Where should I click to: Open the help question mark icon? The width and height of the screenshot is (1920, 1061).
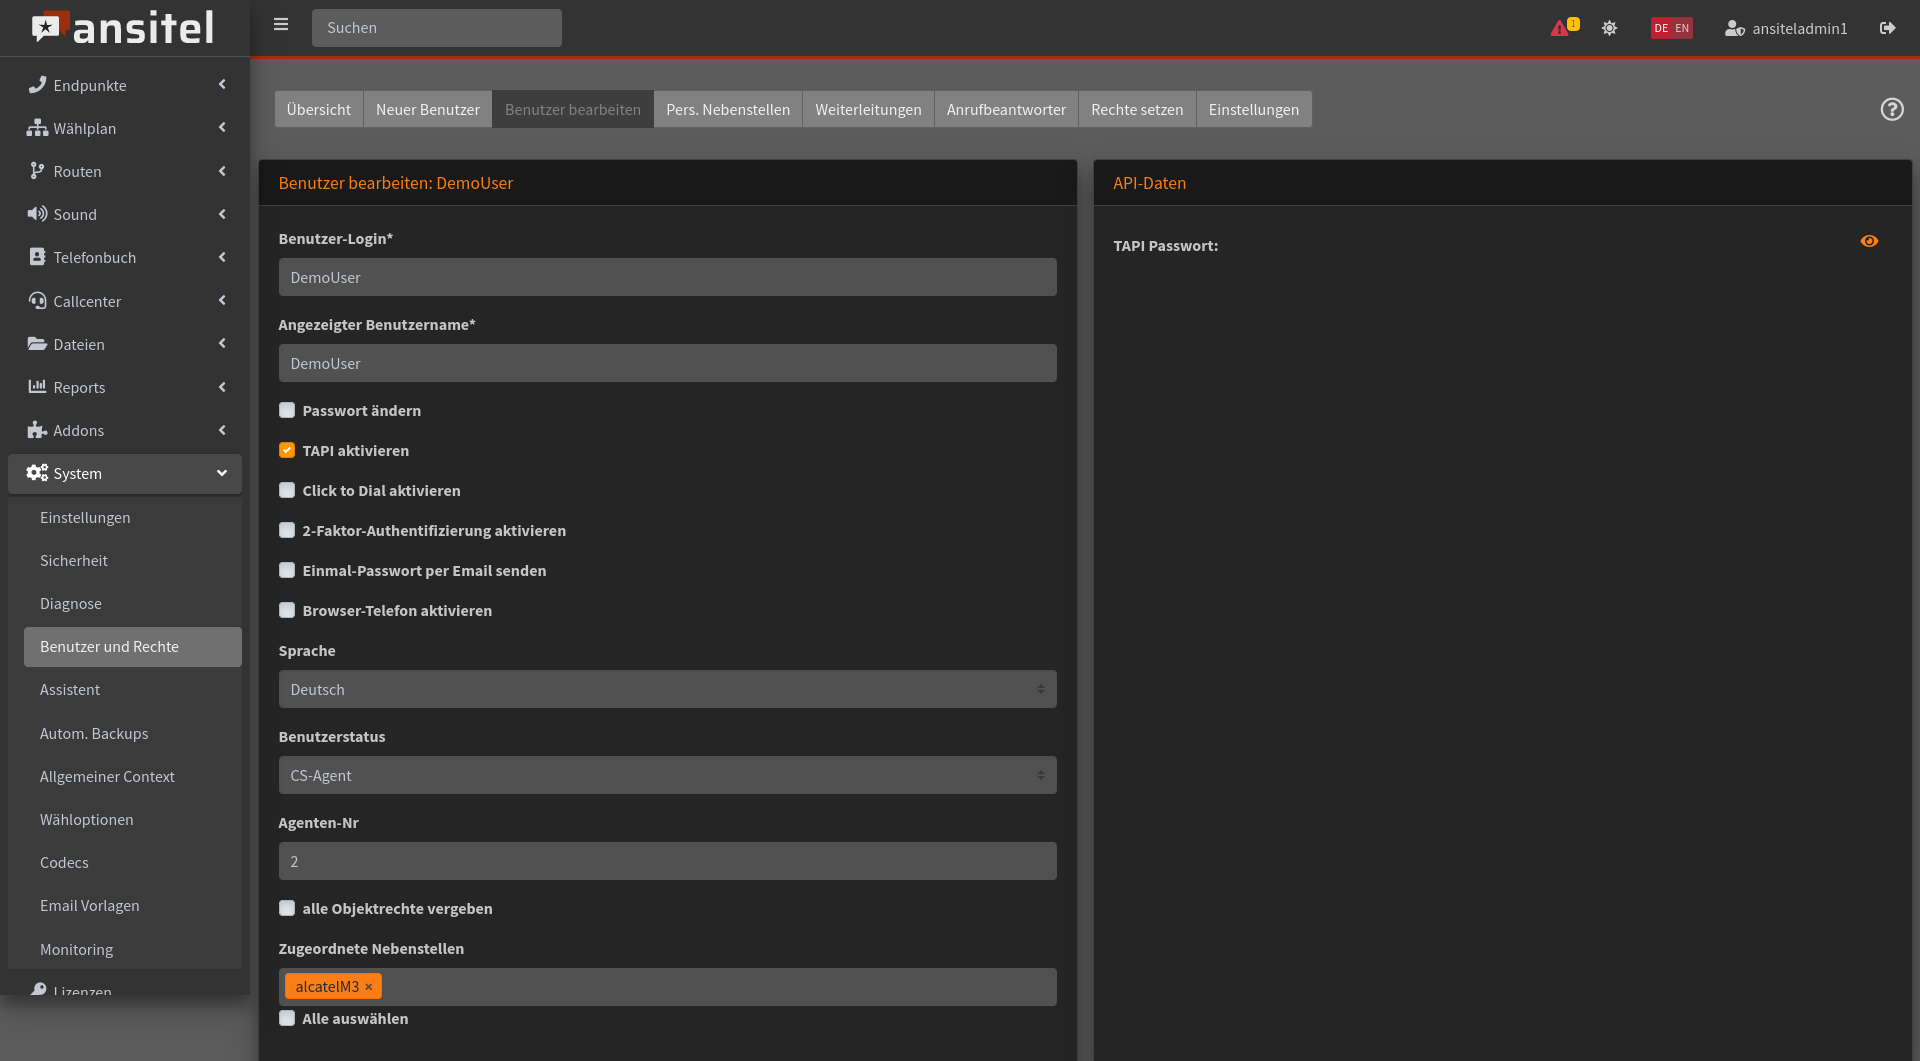click(x=1891, y=109)
